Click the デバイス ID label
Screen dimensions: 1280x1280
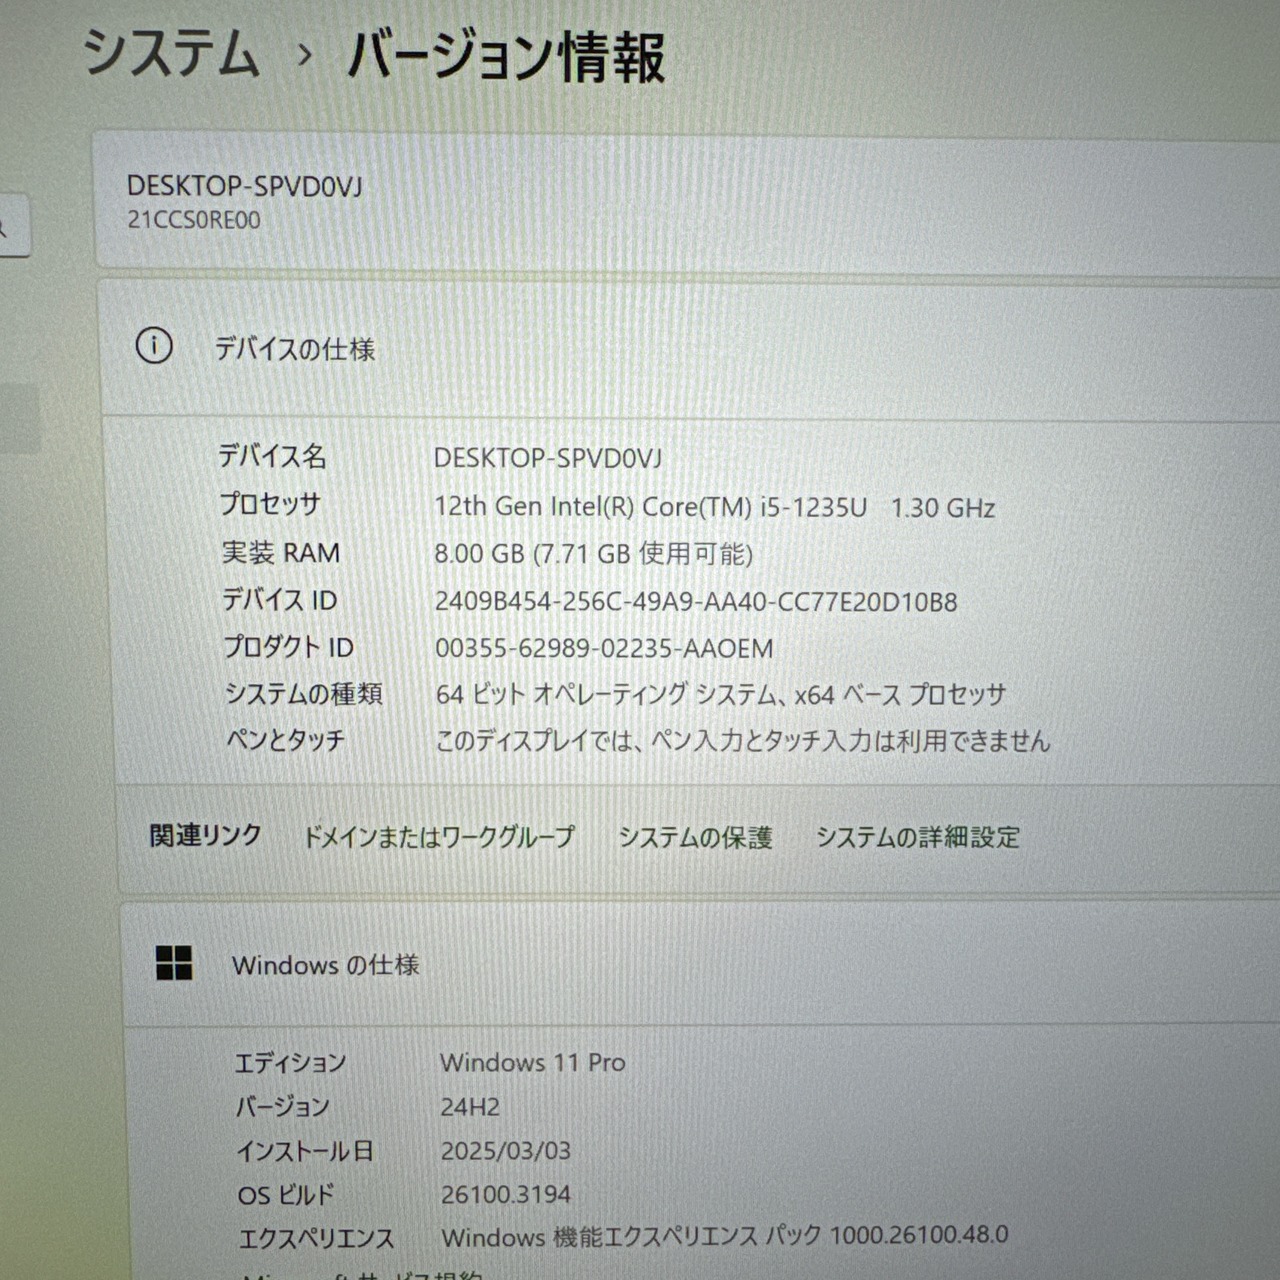[x=280, y=600]
